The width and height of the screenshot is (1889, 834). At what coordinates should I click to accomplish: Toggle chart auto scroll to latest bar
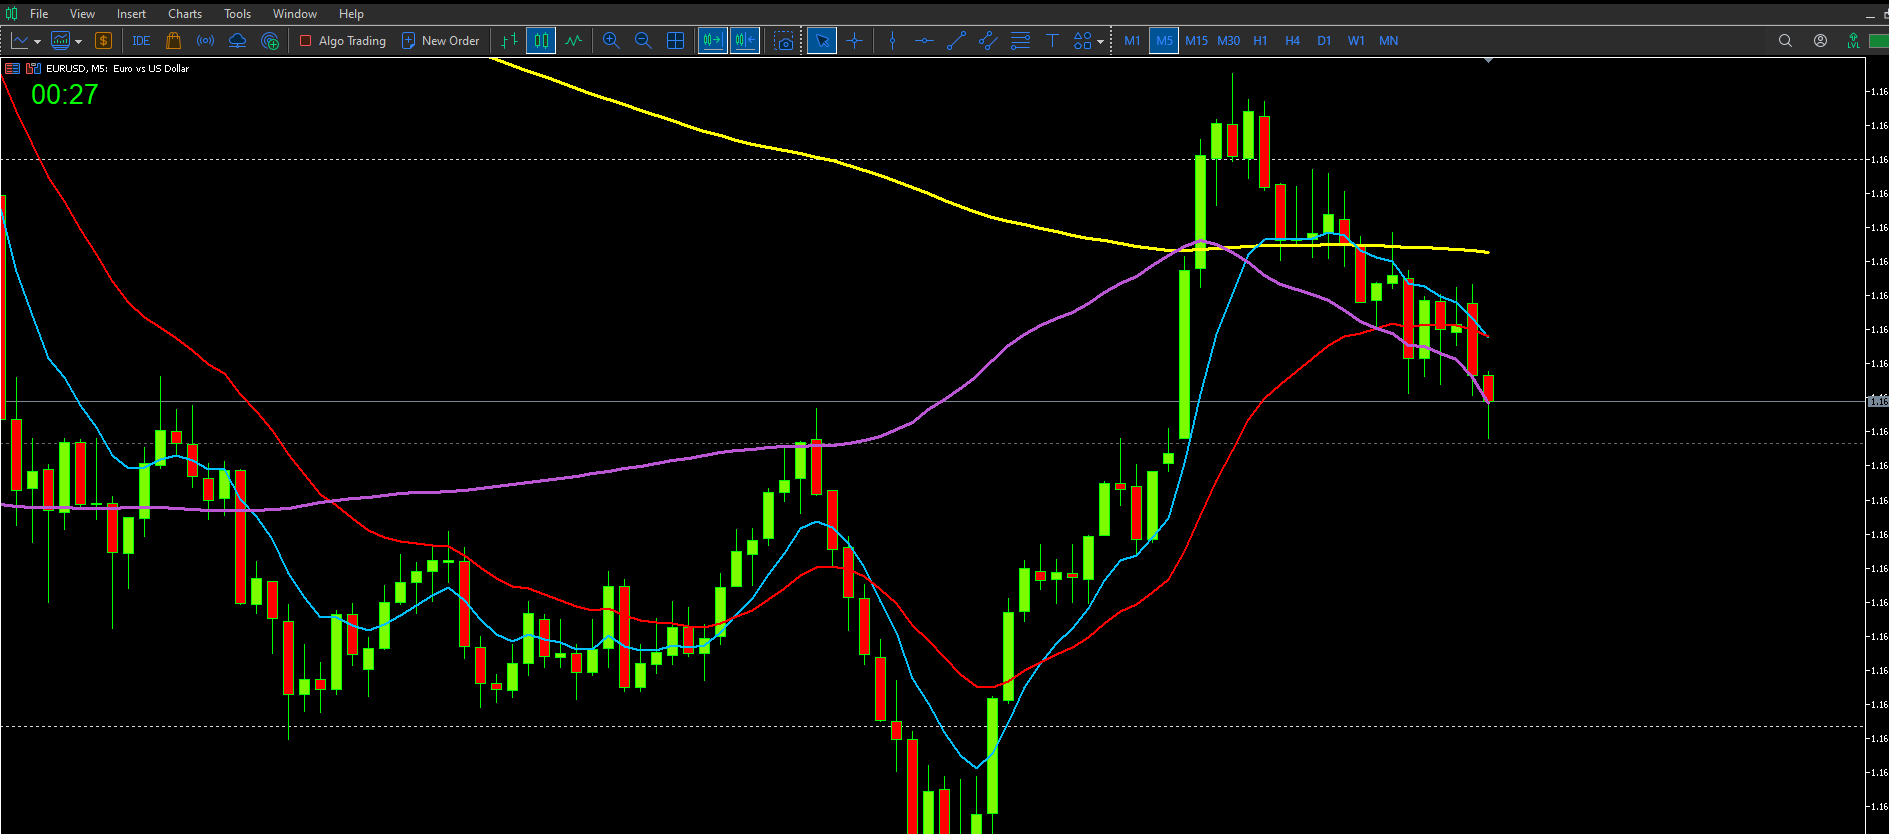712,41
